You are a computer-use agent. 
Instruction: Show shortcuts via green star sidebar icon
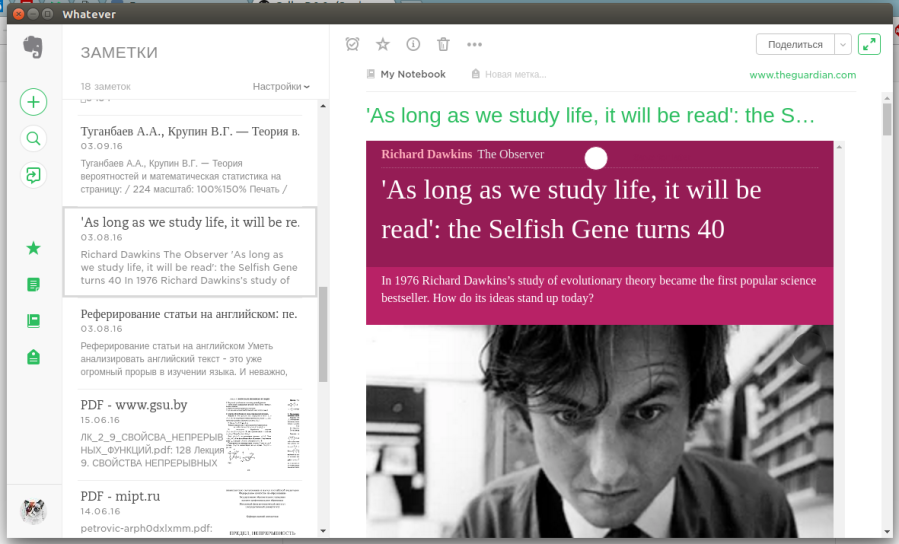tap(33, 248)
